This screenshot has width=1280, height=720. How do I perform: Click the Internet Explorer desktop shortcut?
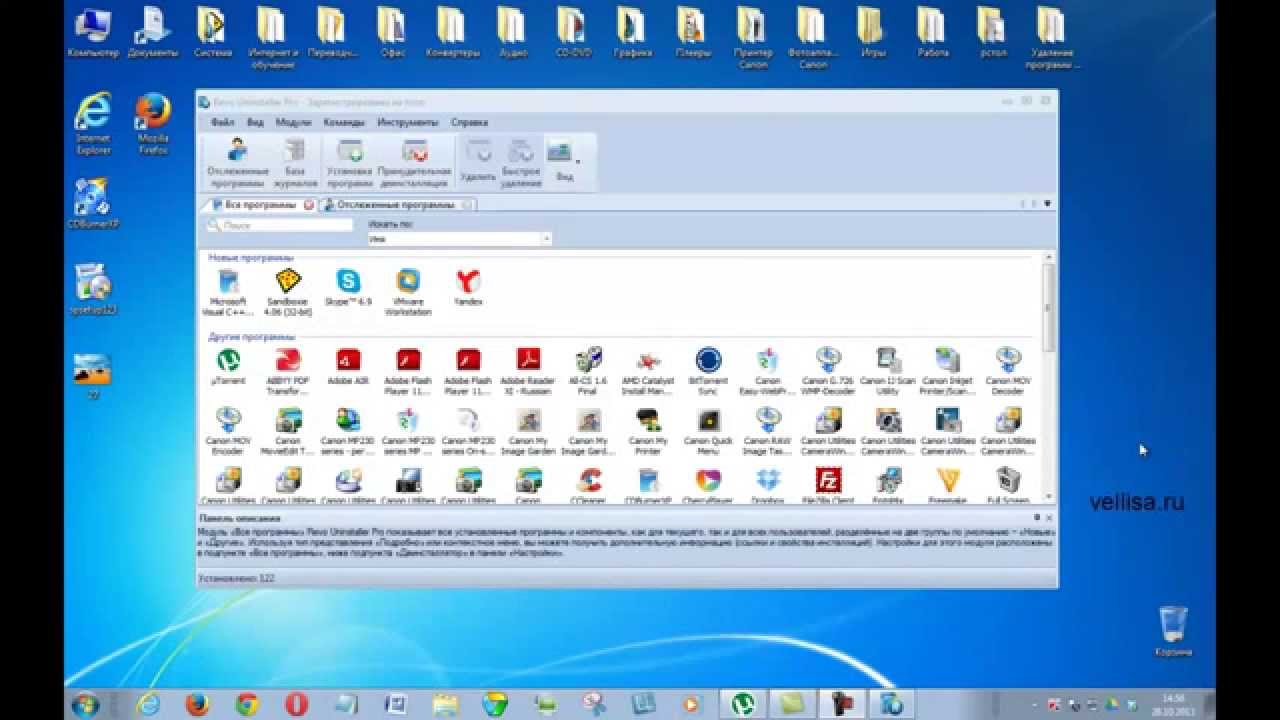[x=93, y=124]
